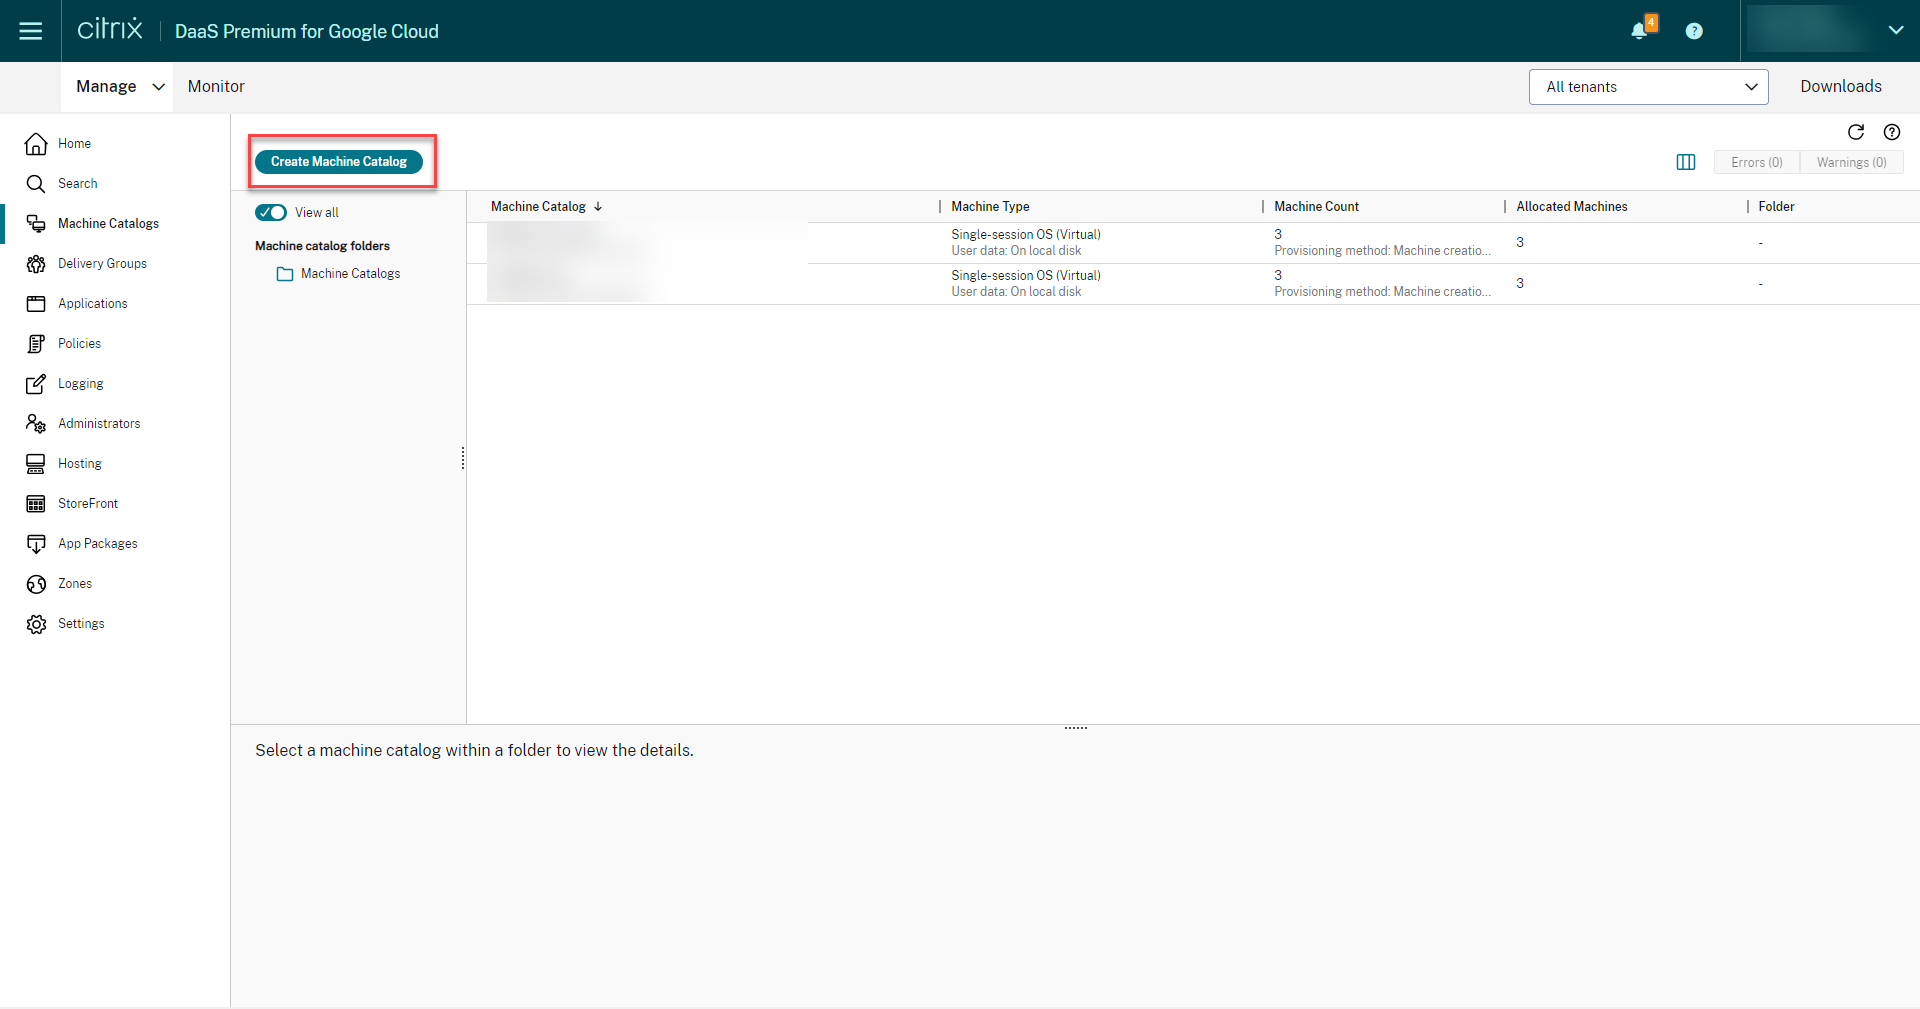
Task: Click the Machine catalog folders heading
Action: (x=322, y=246)
